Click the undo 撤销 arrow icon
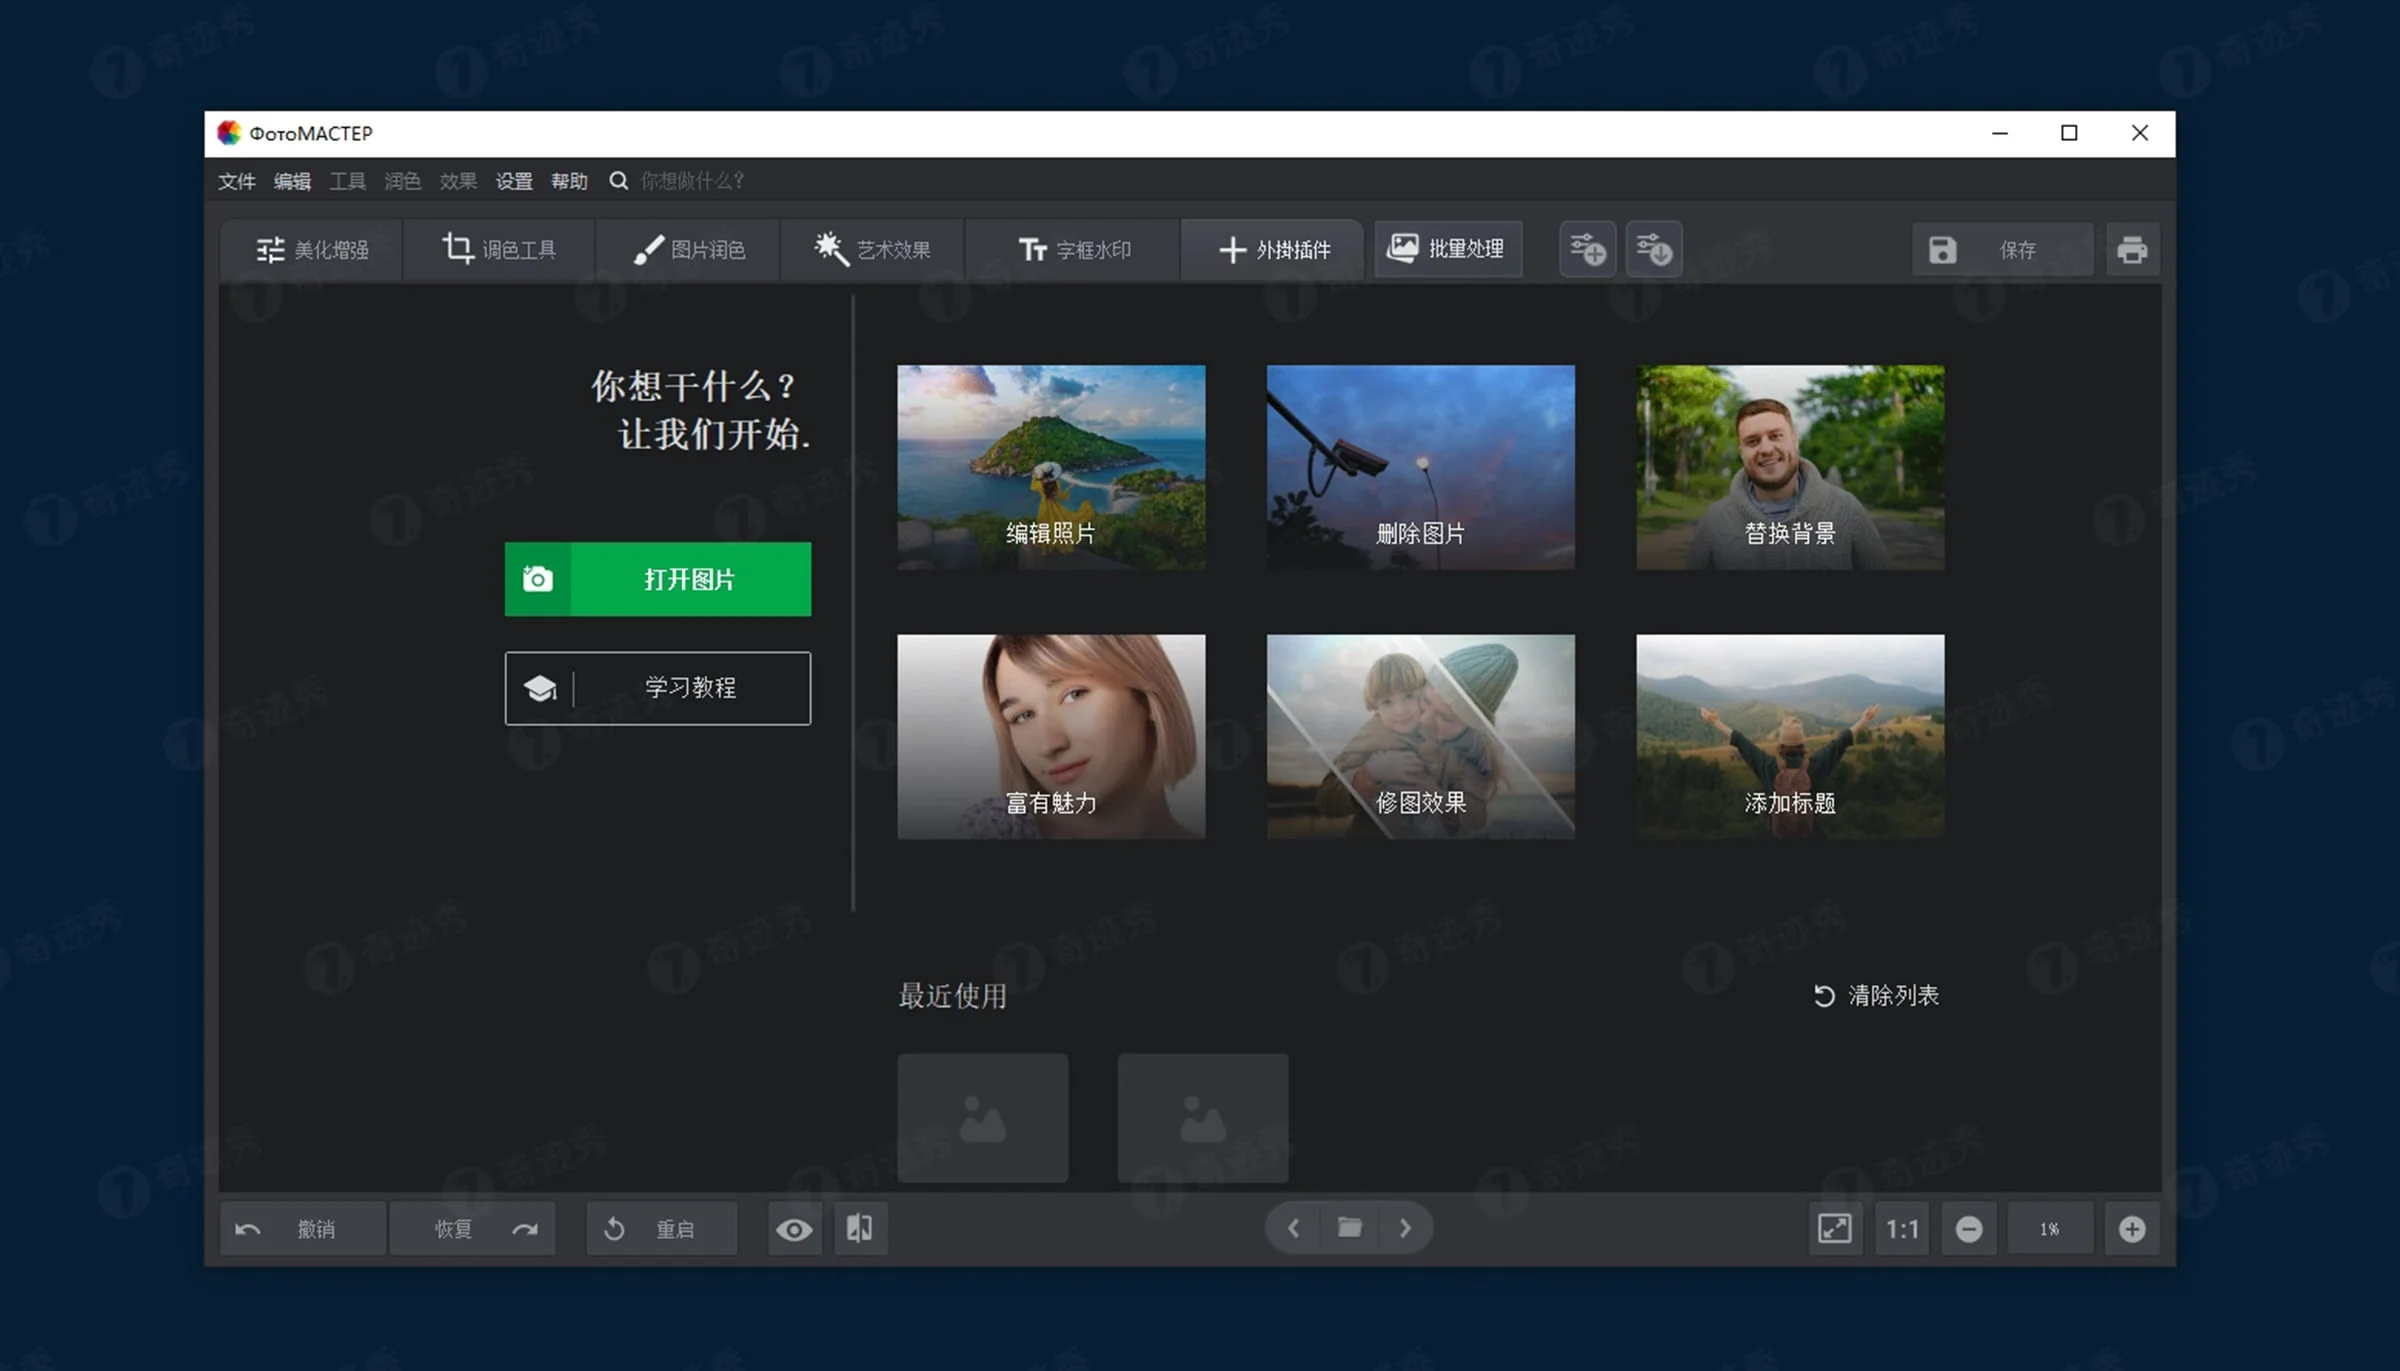The height and width of the screenshot is (1371, 2400). click(x=249, y=1228)
